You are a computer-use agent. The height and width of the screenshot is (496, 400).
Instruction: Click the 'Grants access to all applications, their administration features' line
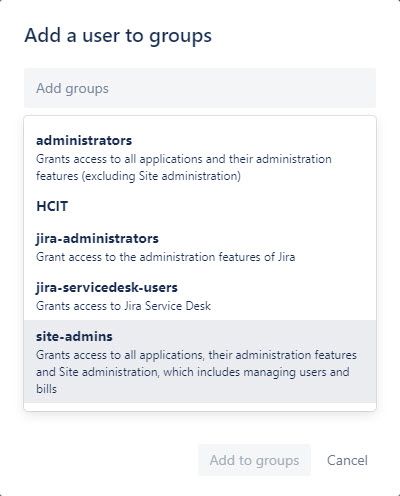tap(196, 355)
